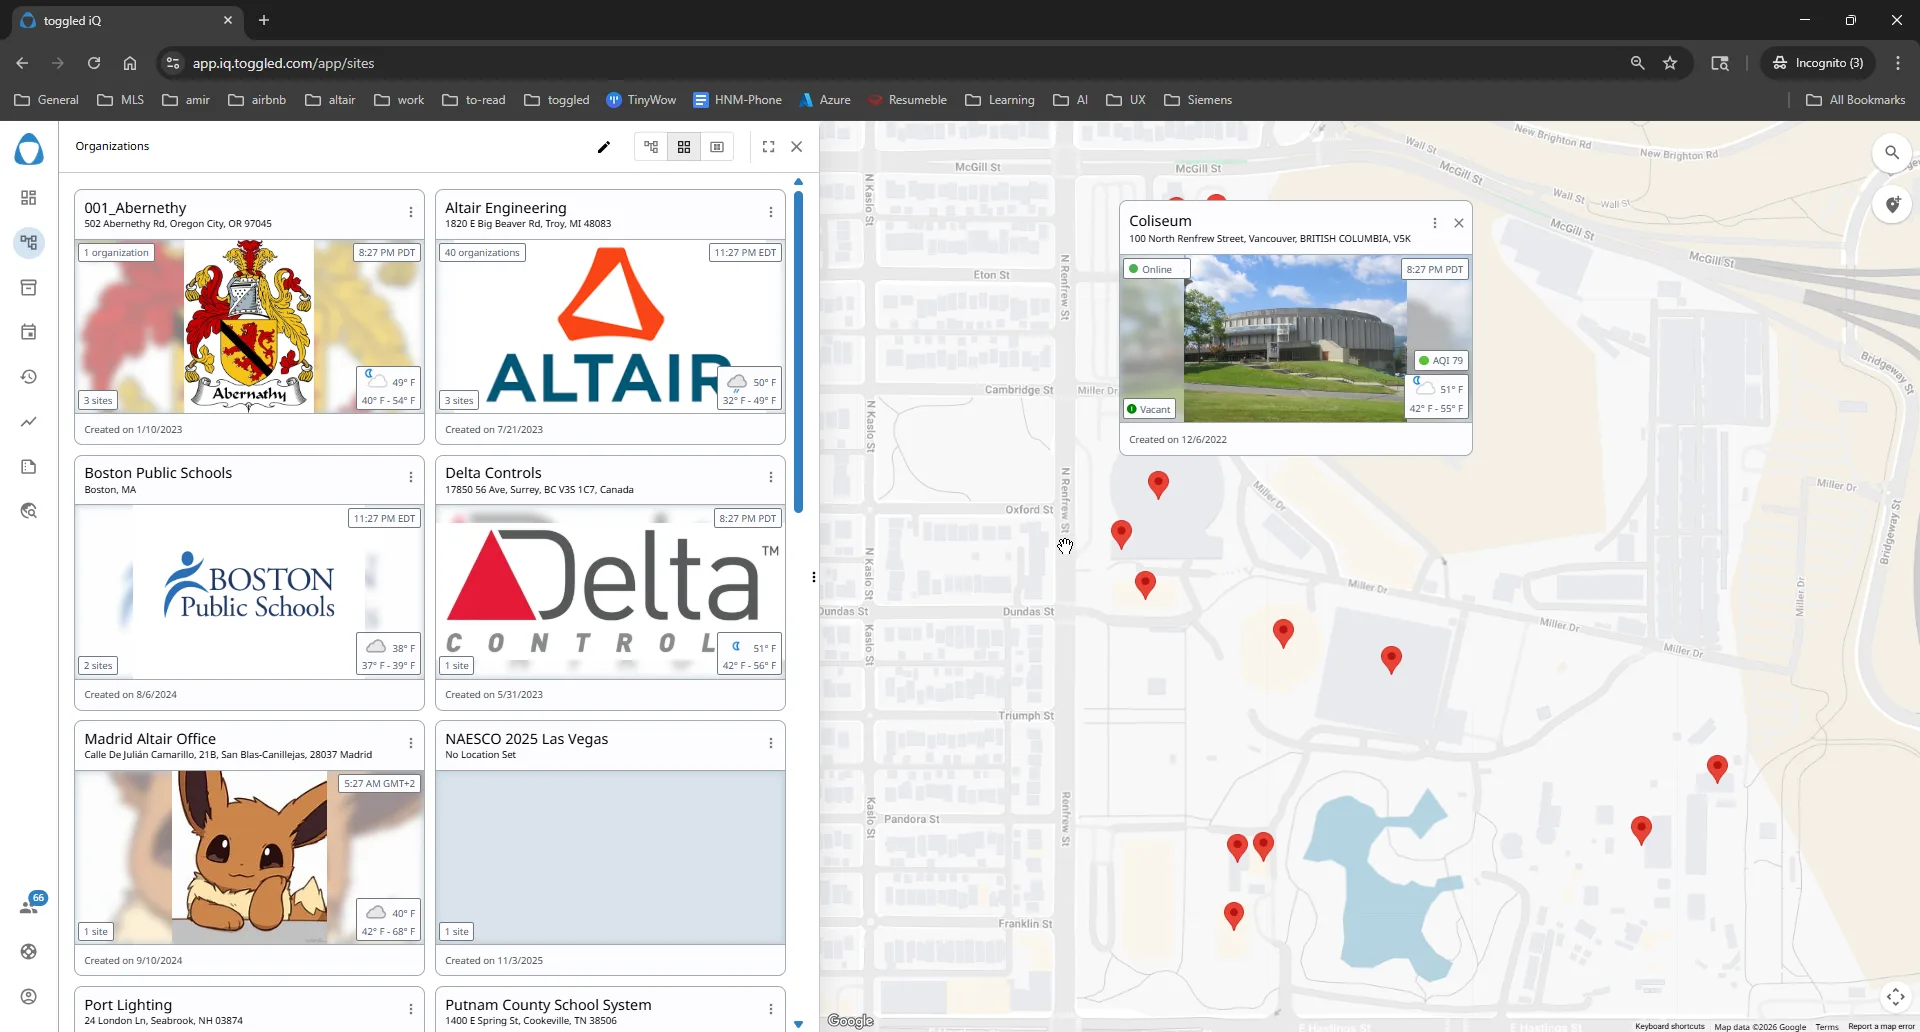The image size is (1920, 1032).
Task: Switch to tree hierarchy view
Action: tap(651, 147)
